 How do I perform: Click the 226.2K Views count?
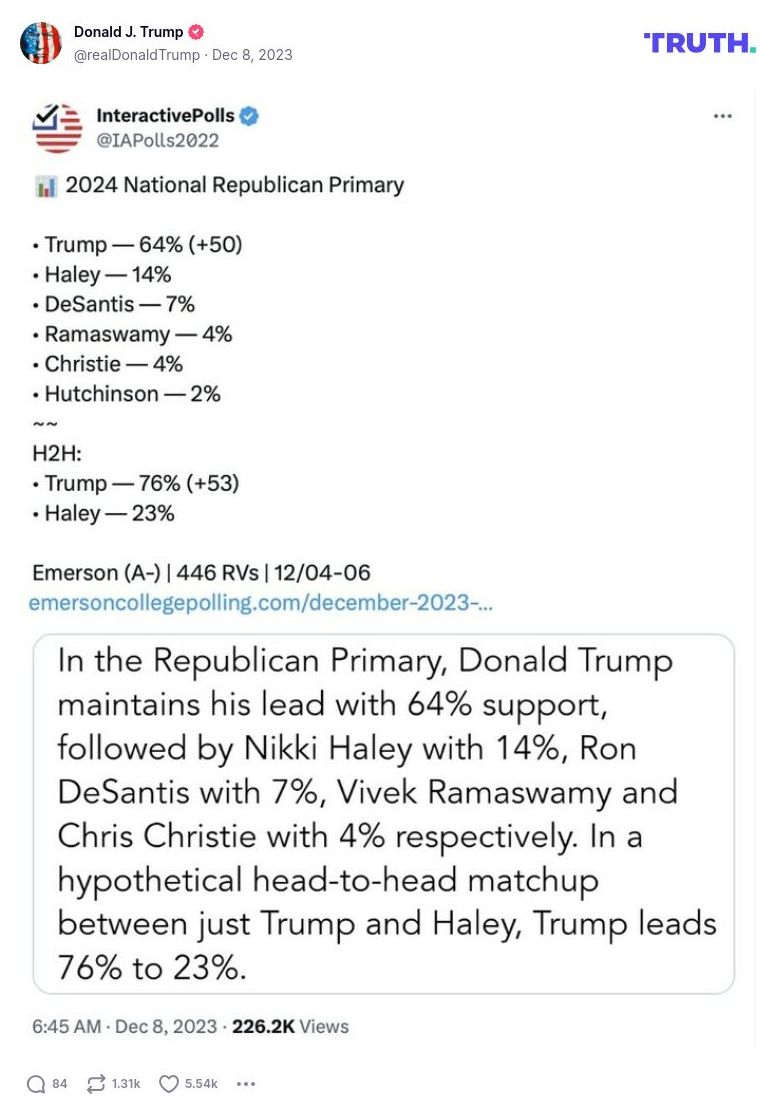tap(290, 1026)
